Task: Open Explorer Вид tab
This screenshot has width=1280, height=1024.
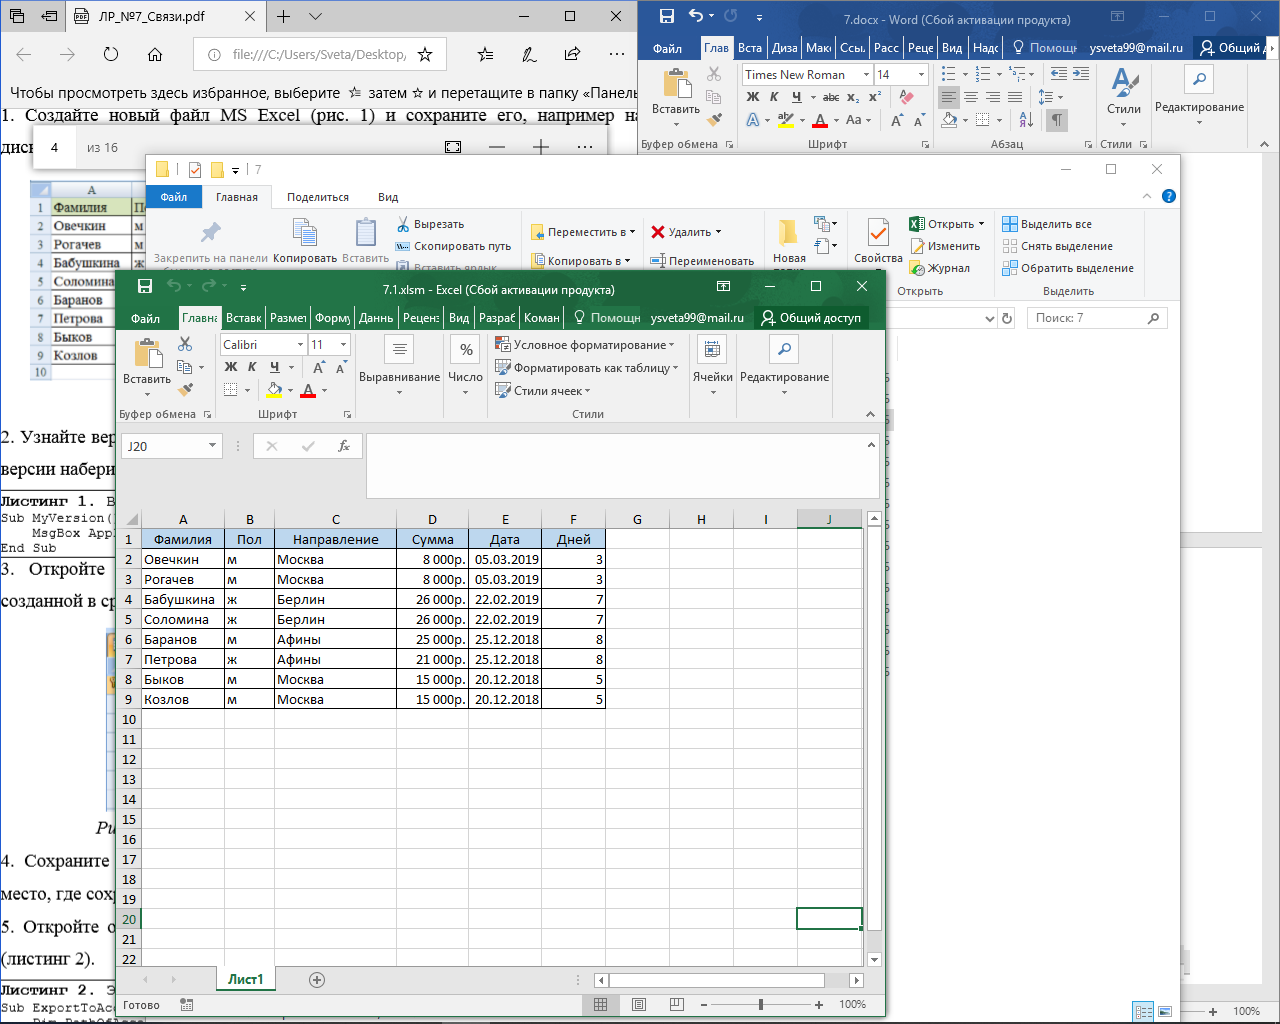Action: (388, 197)
